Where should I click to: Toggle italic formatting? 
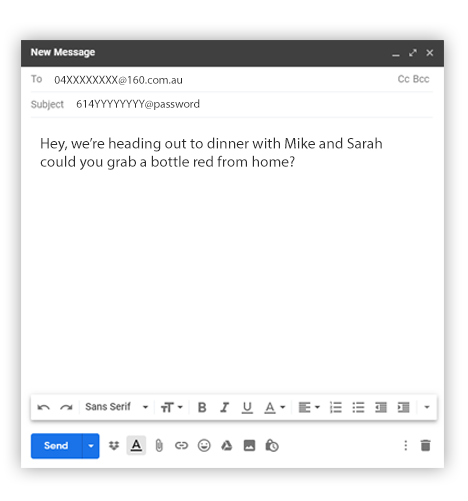pos(225,407)
